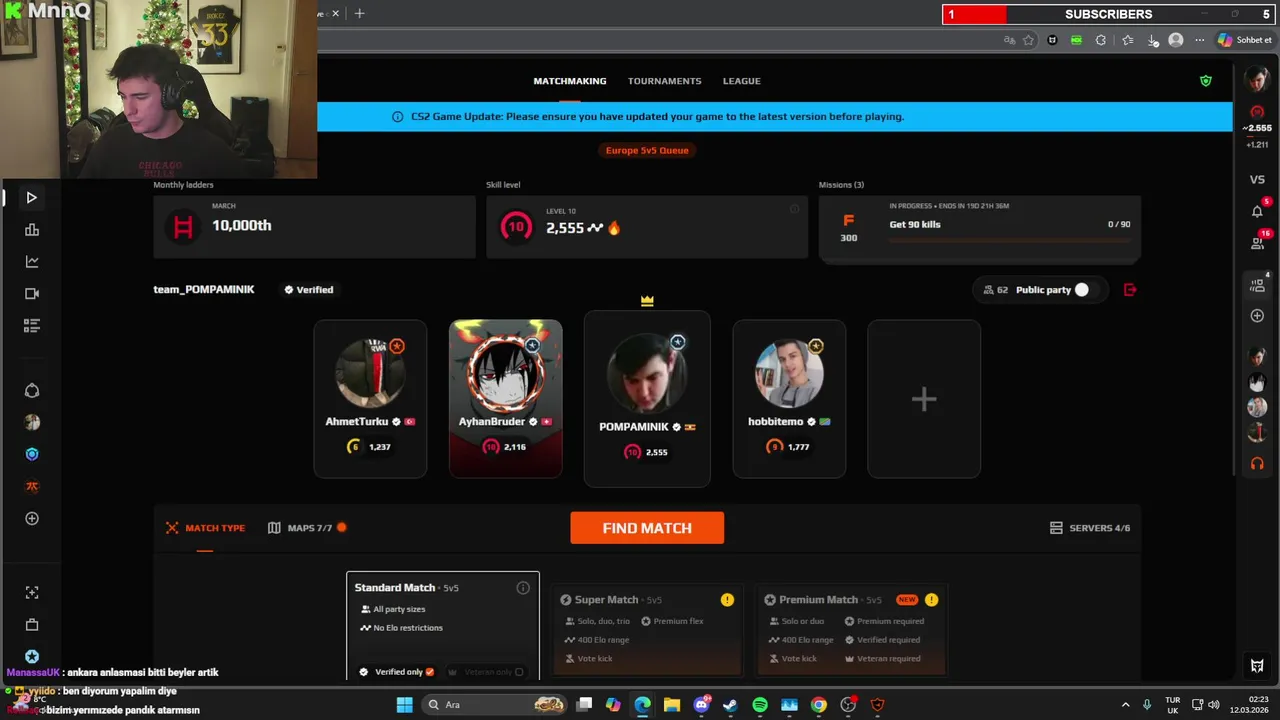Open AhmetTurku player card
This screenshot has width=1280, height=720.
[370, 399]
